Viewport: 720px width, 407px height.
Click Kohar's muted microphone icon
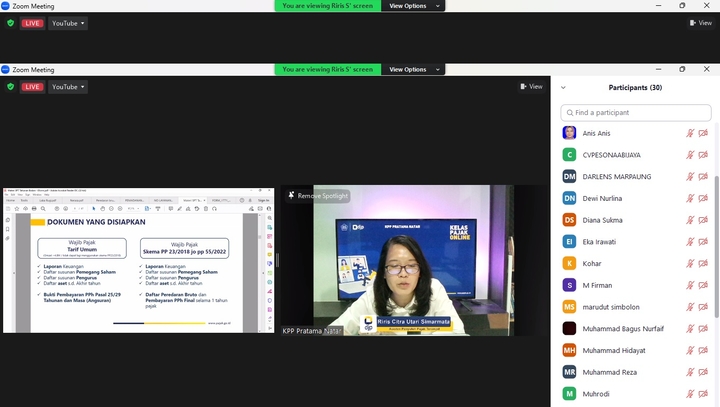(690, 263)
